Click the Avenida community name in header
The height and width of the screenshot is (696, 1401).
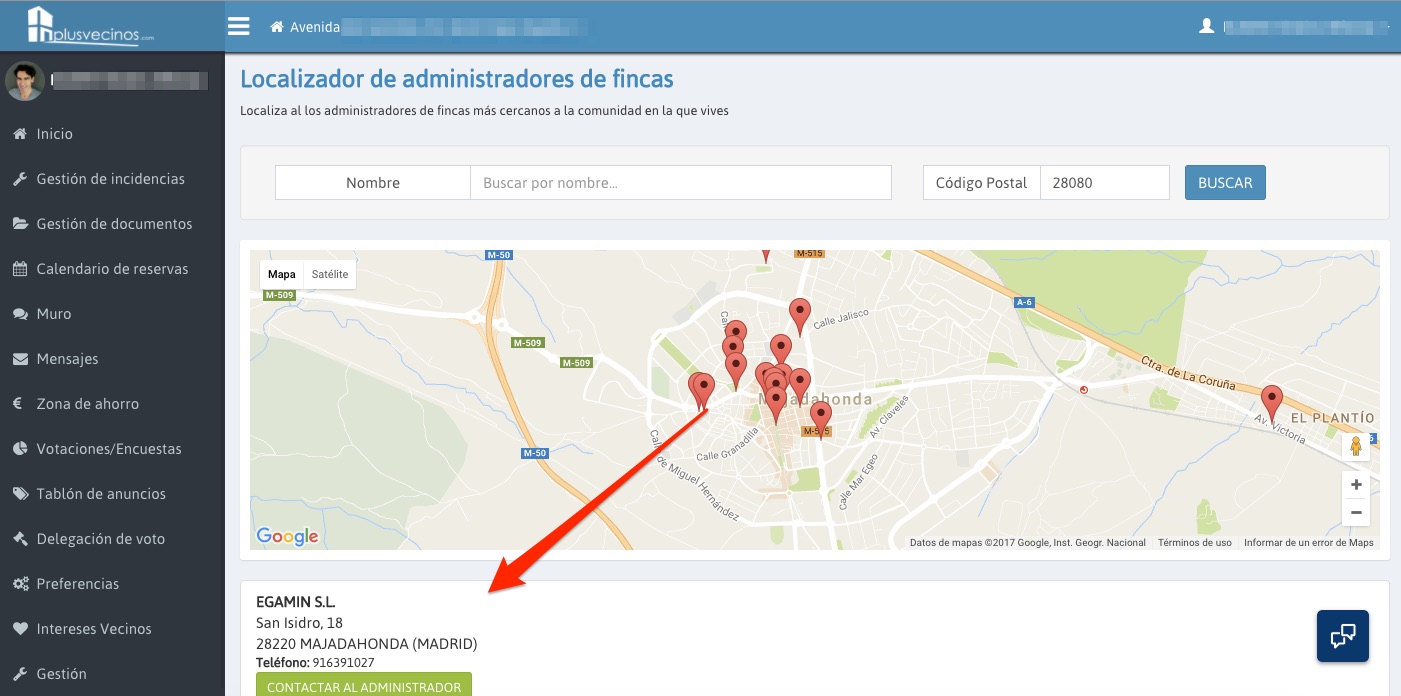click(x=315, y=27)
